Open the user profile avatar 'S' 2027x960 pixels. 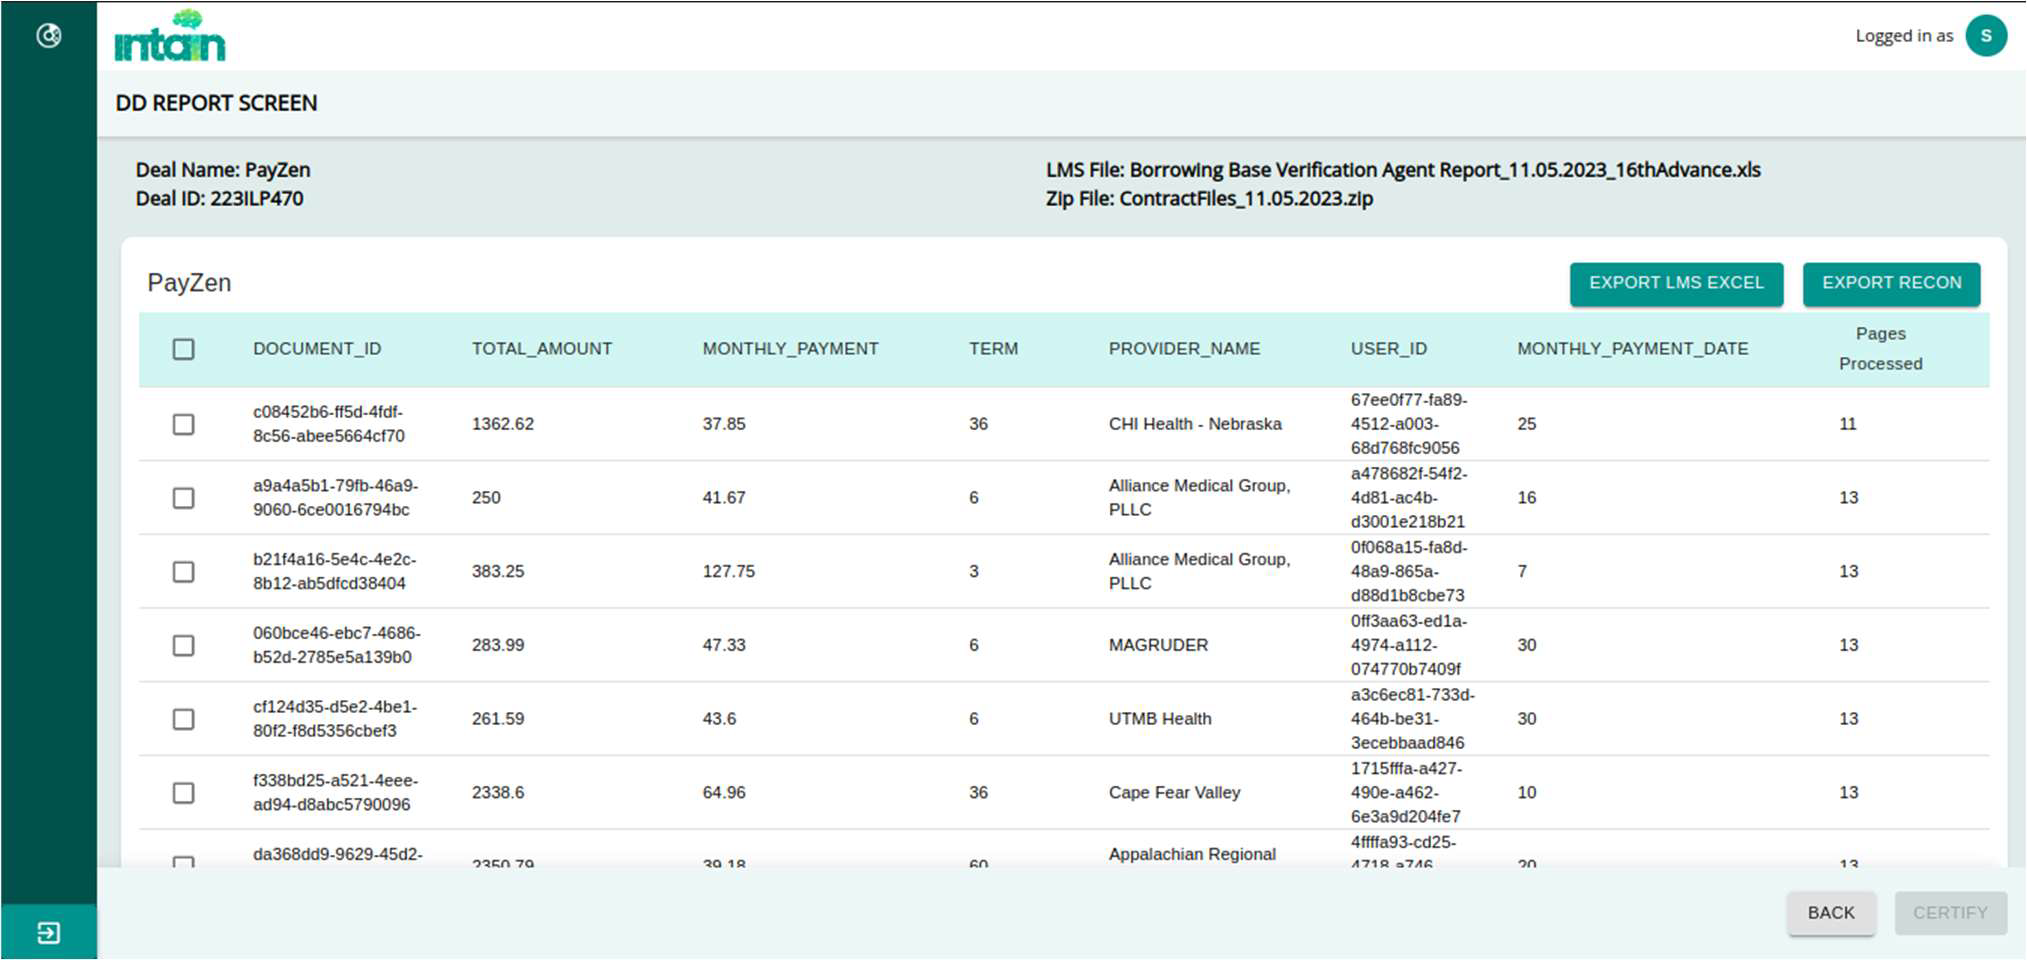1985,36
